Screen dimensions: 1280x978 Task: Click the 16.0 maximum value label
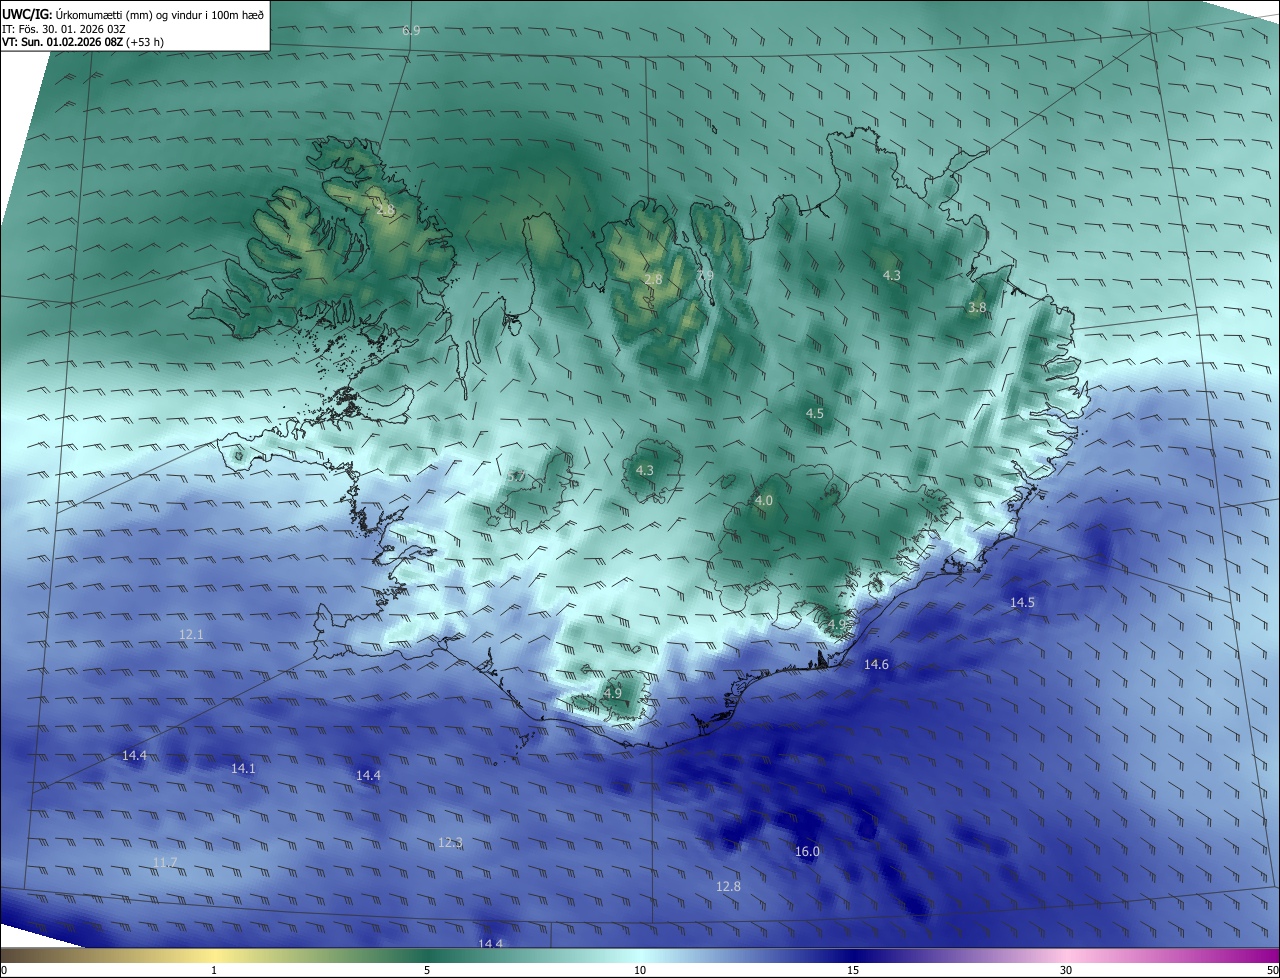tap(807, 851)
